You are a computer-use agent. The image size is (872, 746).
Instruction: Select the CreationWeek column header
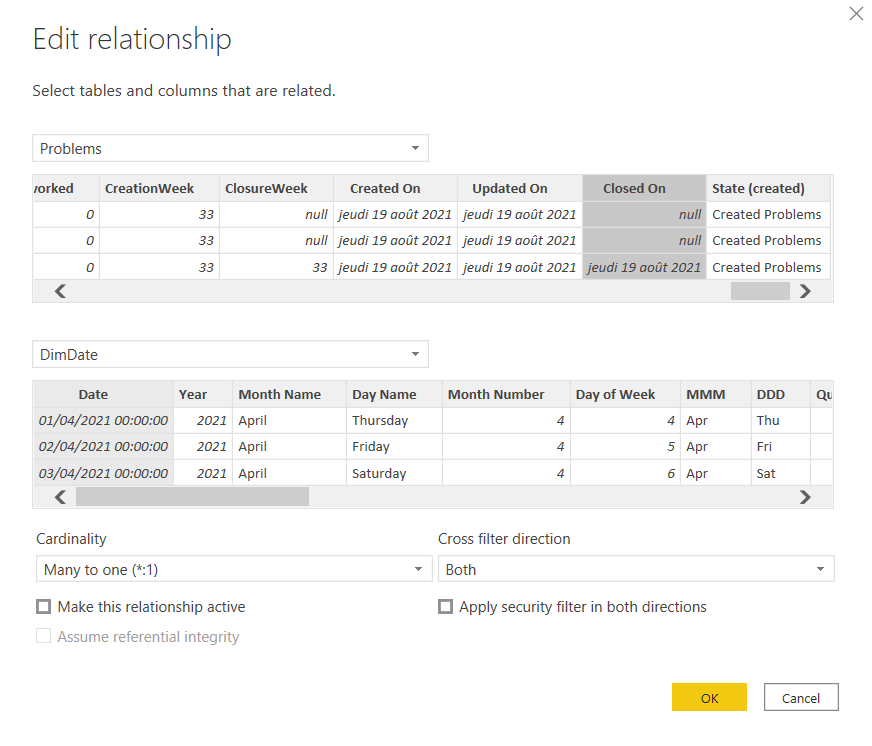coord(159,188)
